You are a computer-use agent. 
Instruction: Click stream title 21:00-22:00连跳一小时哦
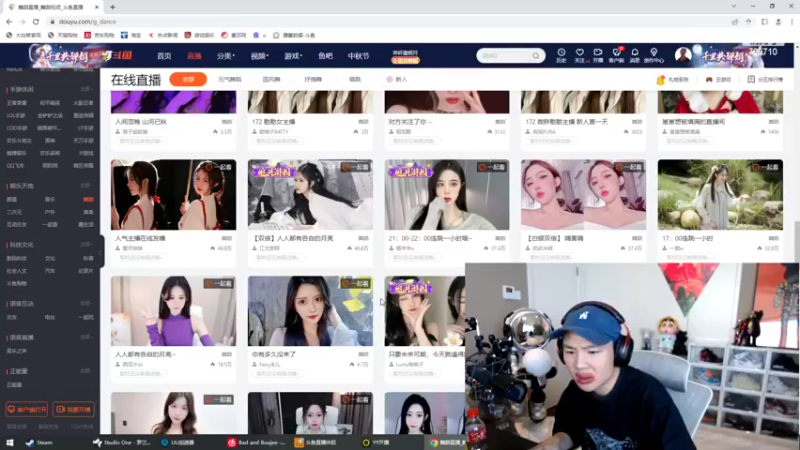tap(430, 238)
